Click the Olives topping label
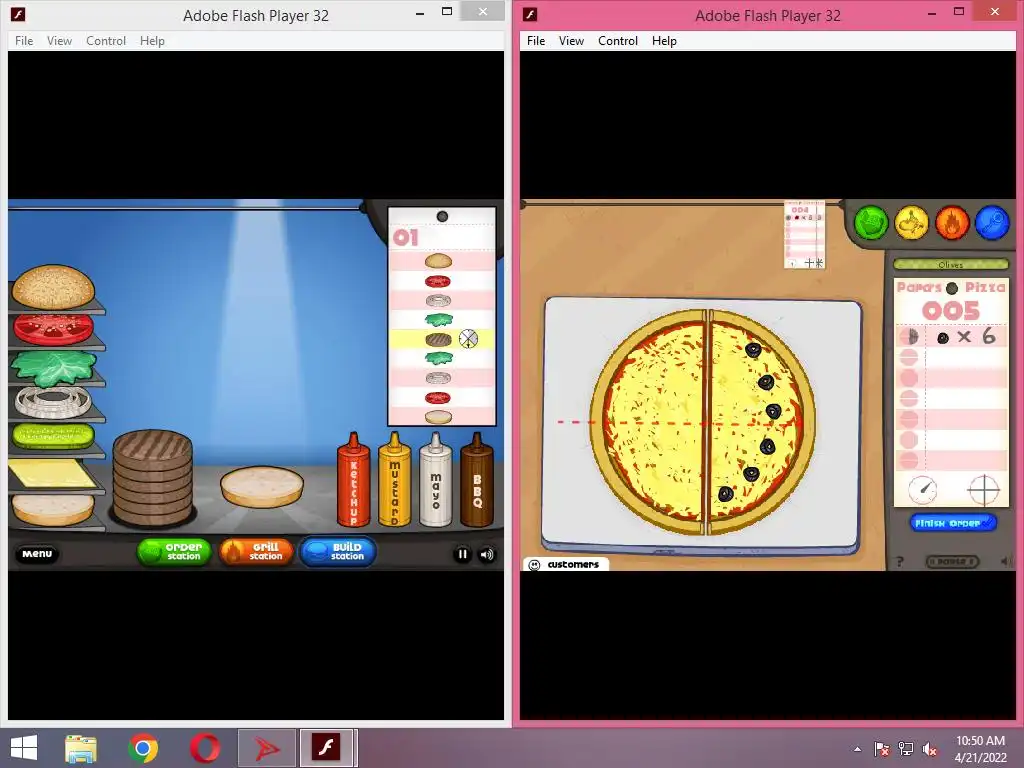The height and width of the screenshot is (768, 1024). [x=951, y=264]
